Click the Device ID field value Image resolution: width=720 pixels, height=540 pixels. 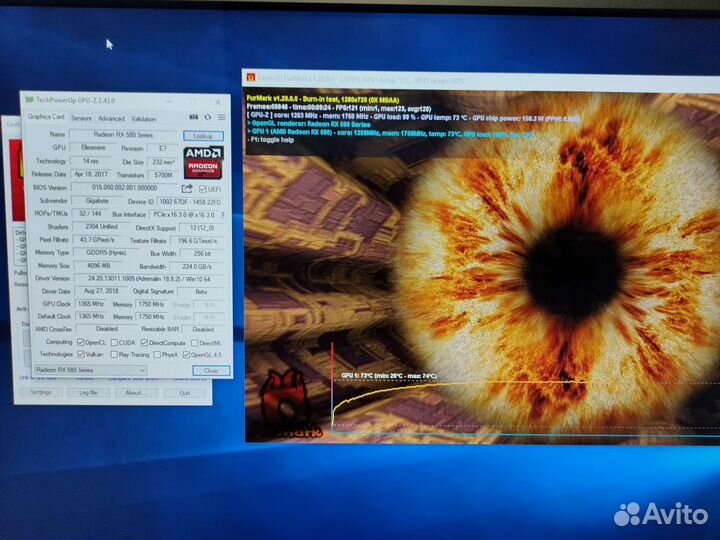click(190, 202)
